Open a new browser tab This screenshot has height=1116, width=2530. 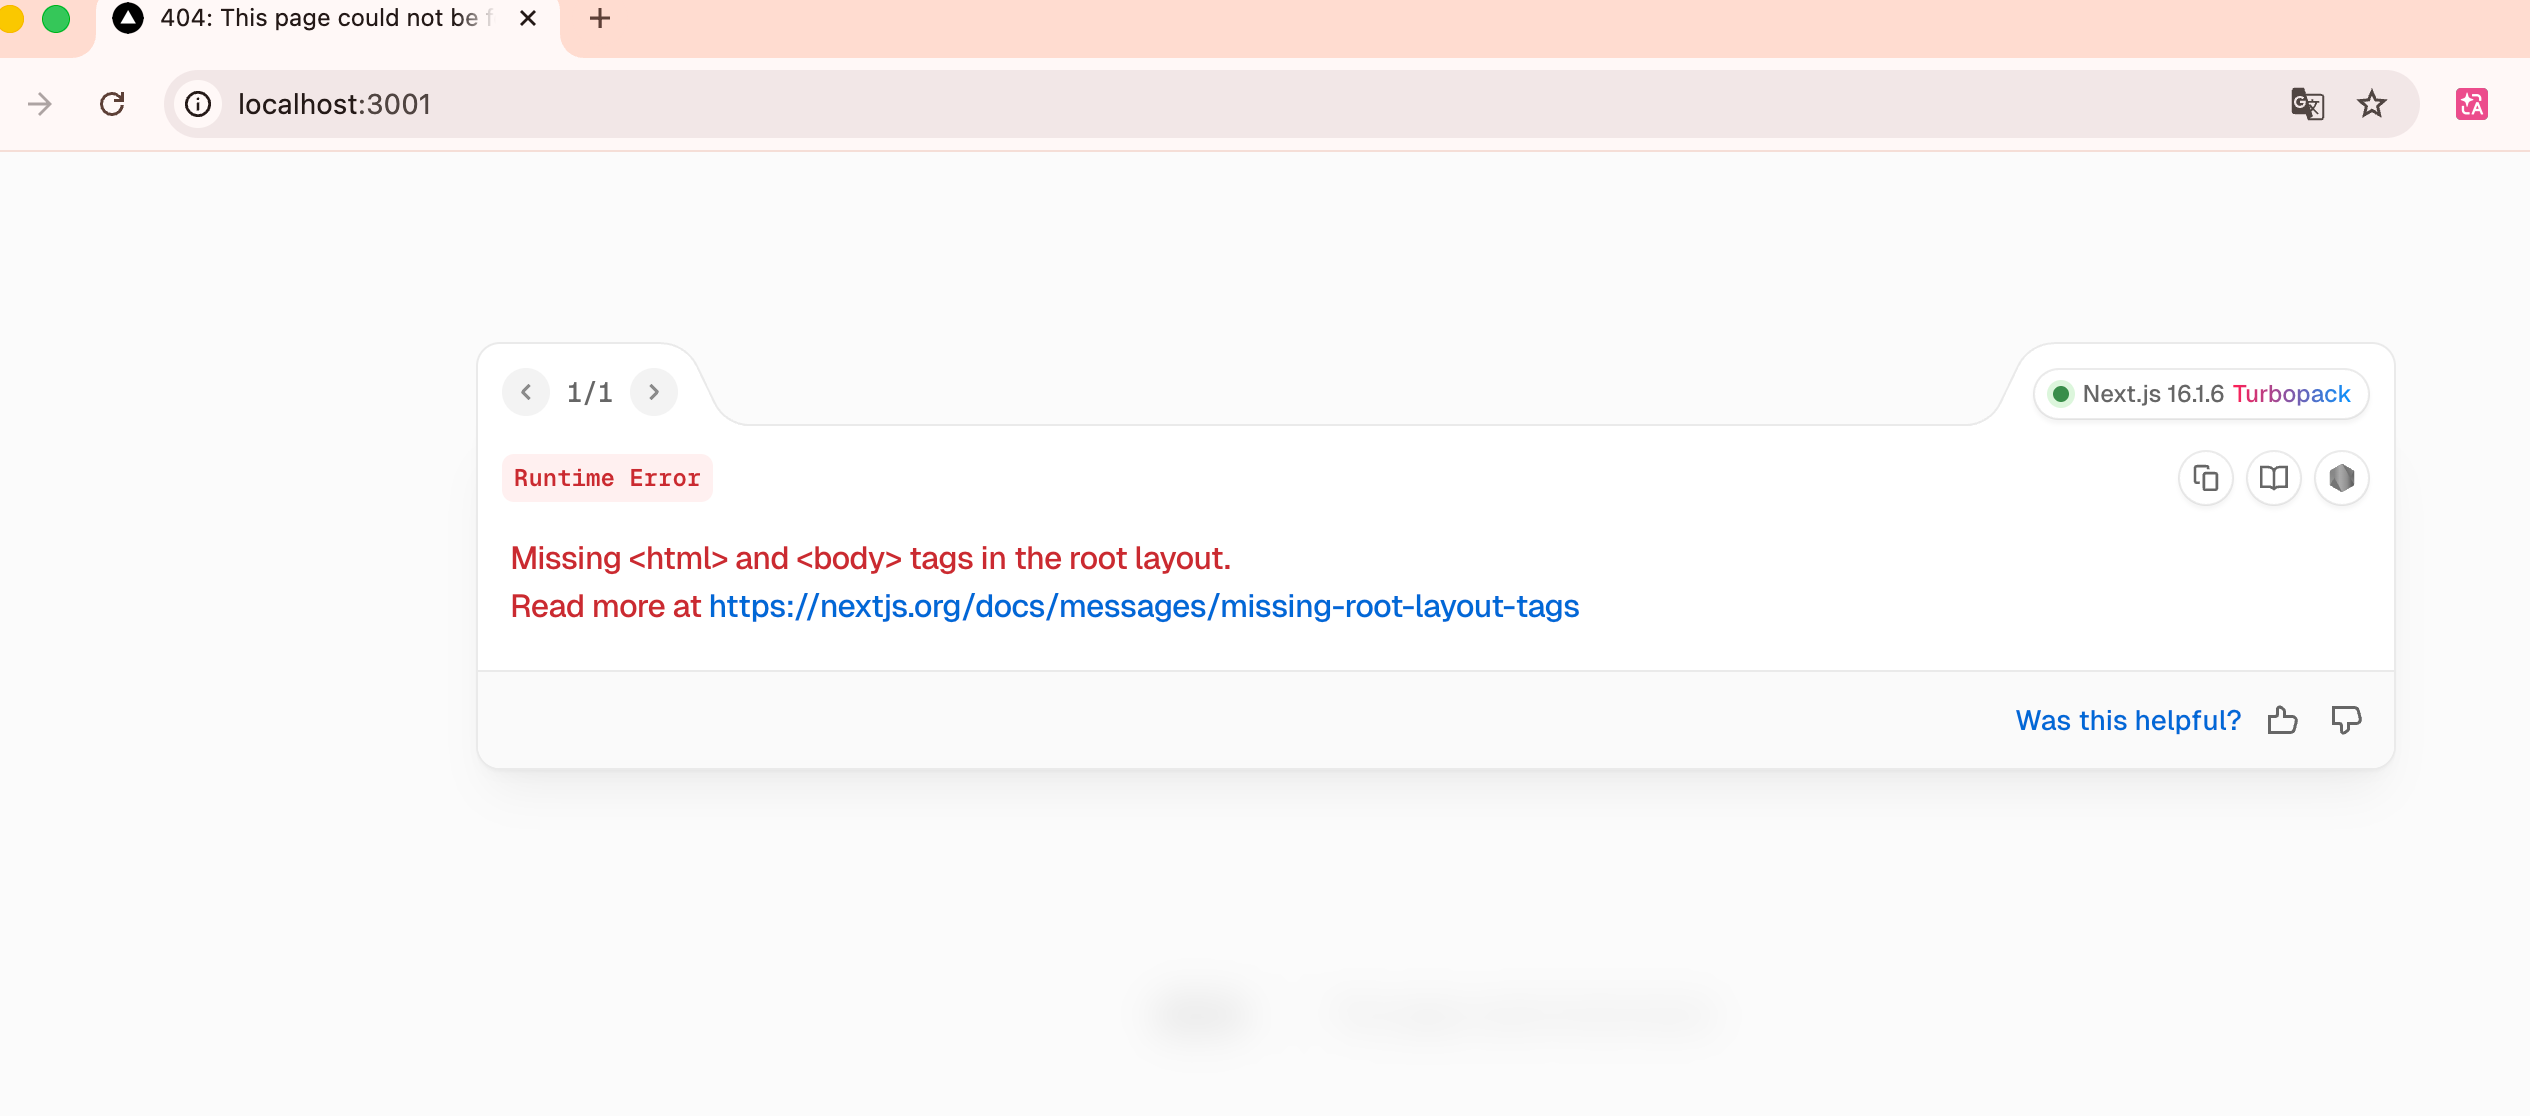600,19
